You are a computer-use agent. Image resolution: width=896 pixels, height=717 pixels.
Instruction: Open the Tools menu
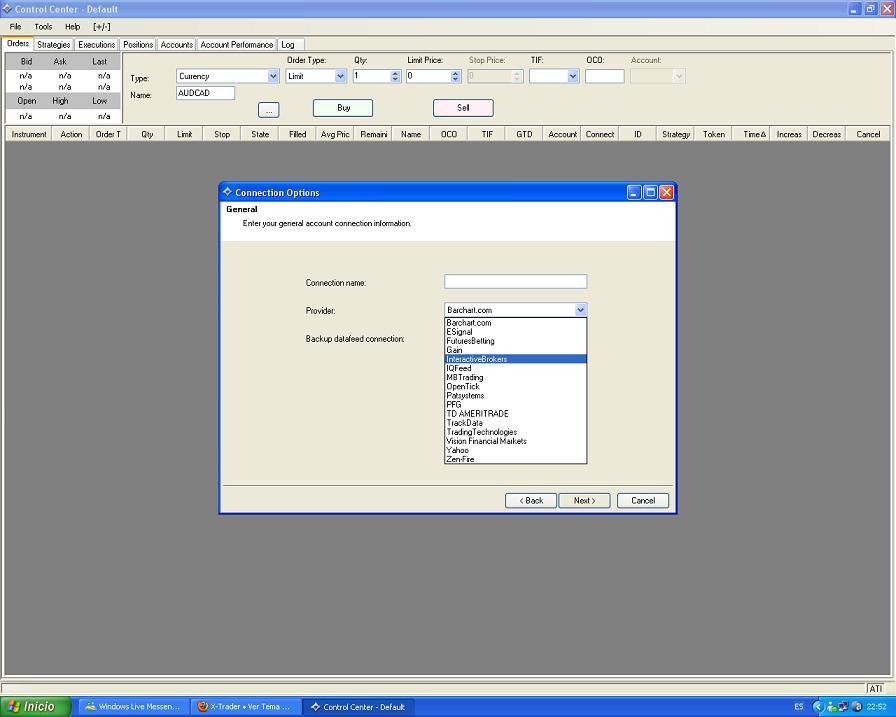[x=43, y=27]
